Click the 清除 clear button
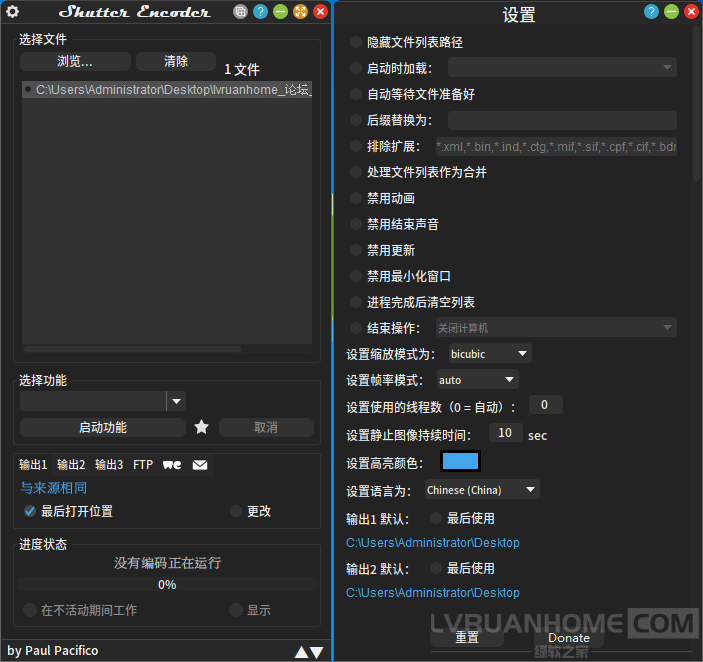The height and width of the screenshot is (662, 703). [x=176, y=61]
